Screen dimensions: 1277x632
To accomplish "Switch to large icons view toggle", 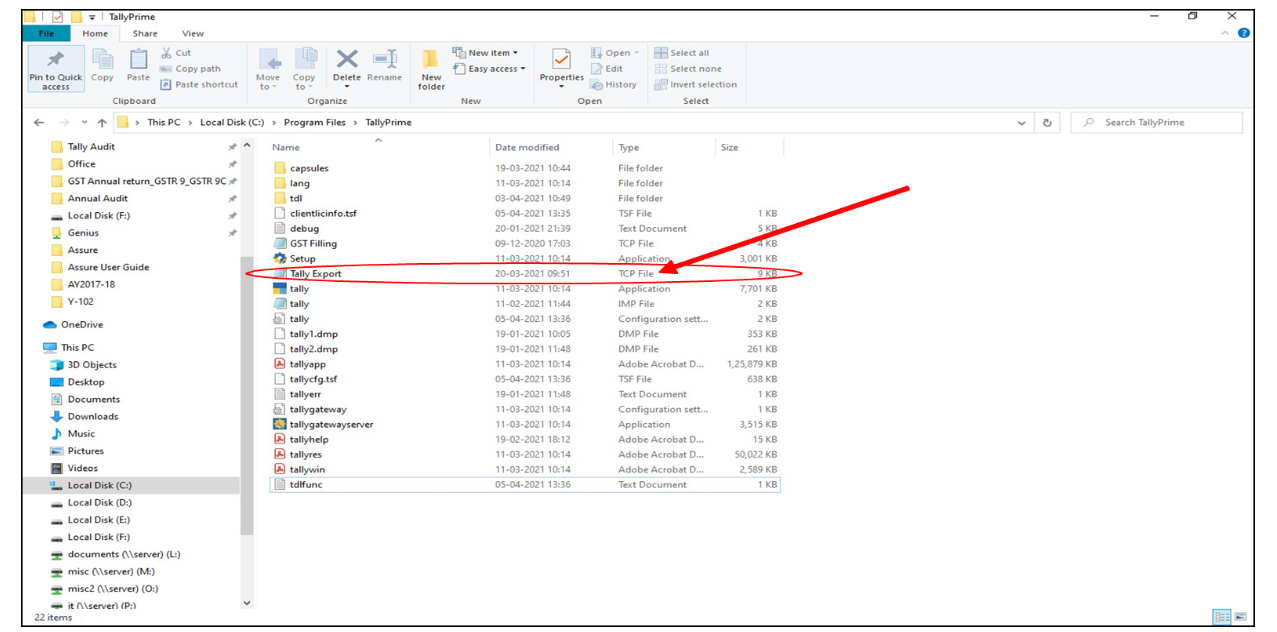I will [1240, 617].
